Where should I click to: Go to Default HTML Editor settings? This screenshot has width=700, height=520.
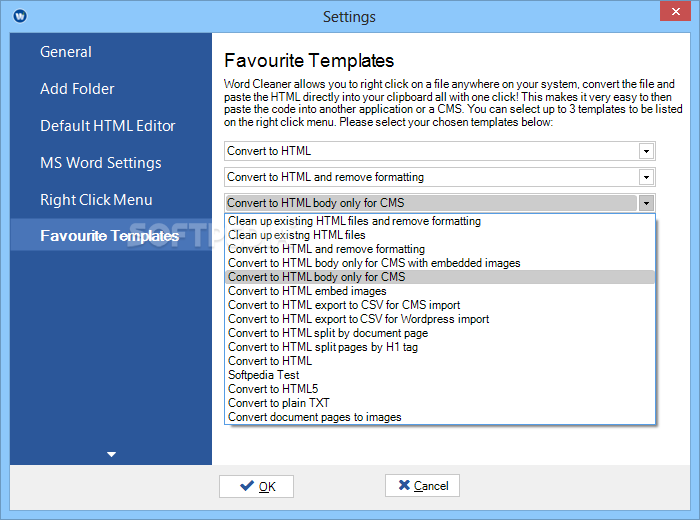click(x=108, y=126)
